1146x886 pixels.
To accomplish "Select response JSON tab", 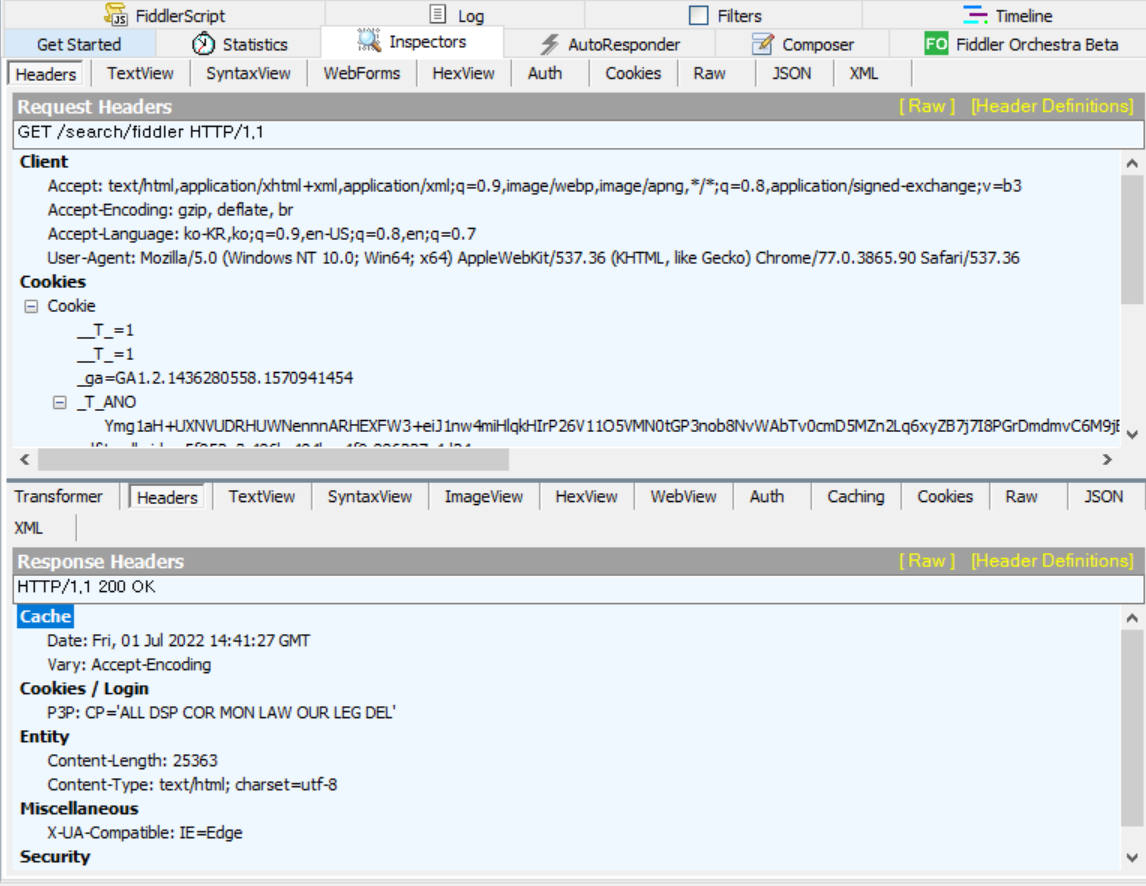I will click(x=1104, y=497).
